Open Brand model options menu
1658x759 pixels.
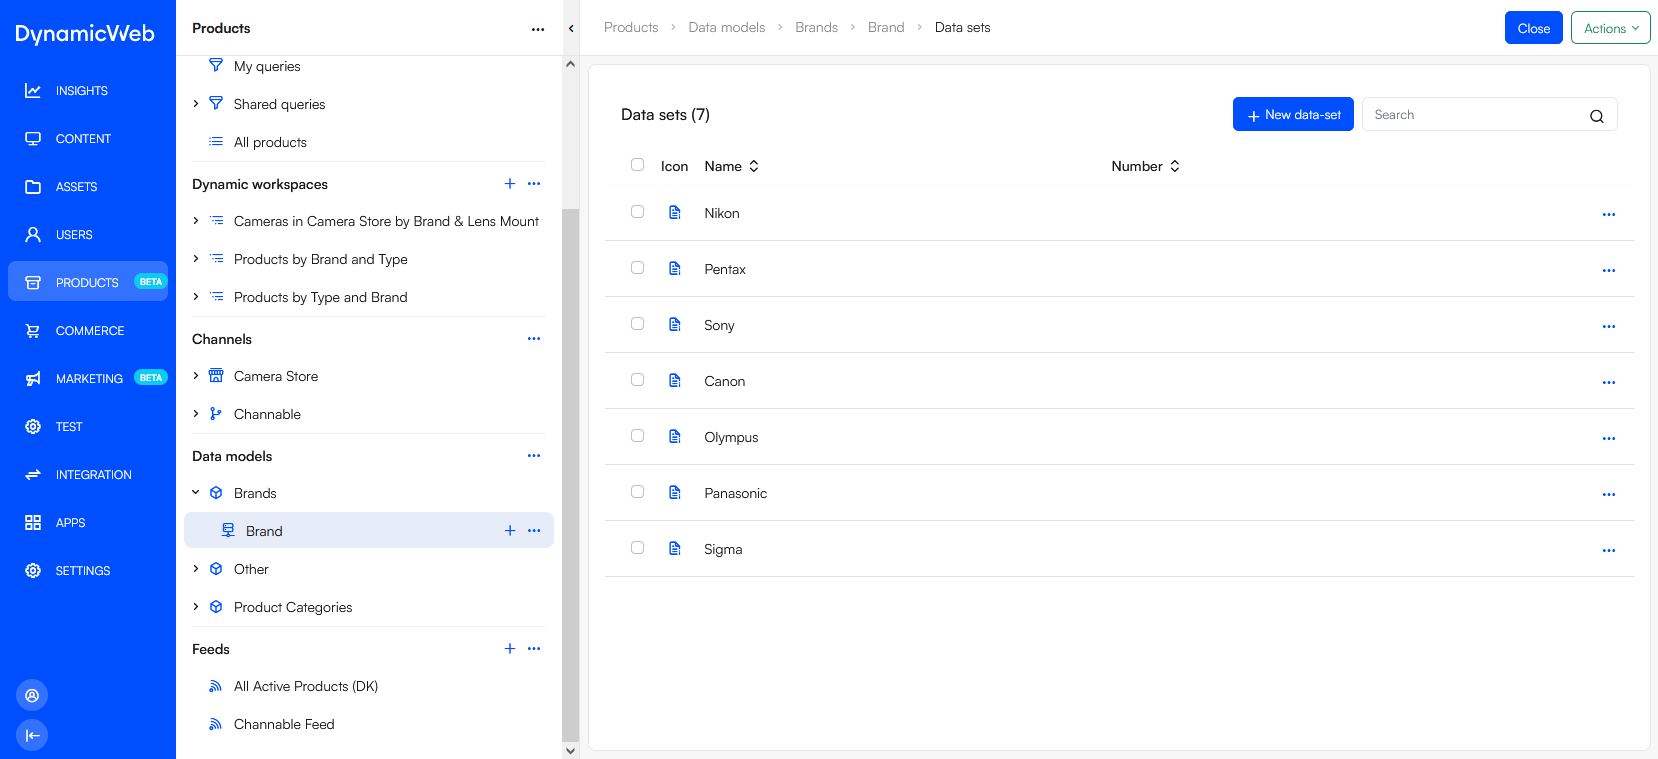pyautogui.click(x=534, y=531)
